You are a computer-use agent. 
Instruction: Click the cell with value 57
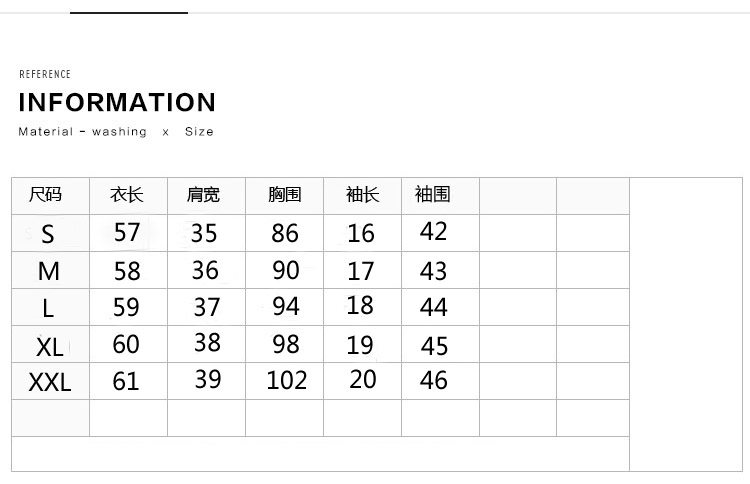[127, 233]
